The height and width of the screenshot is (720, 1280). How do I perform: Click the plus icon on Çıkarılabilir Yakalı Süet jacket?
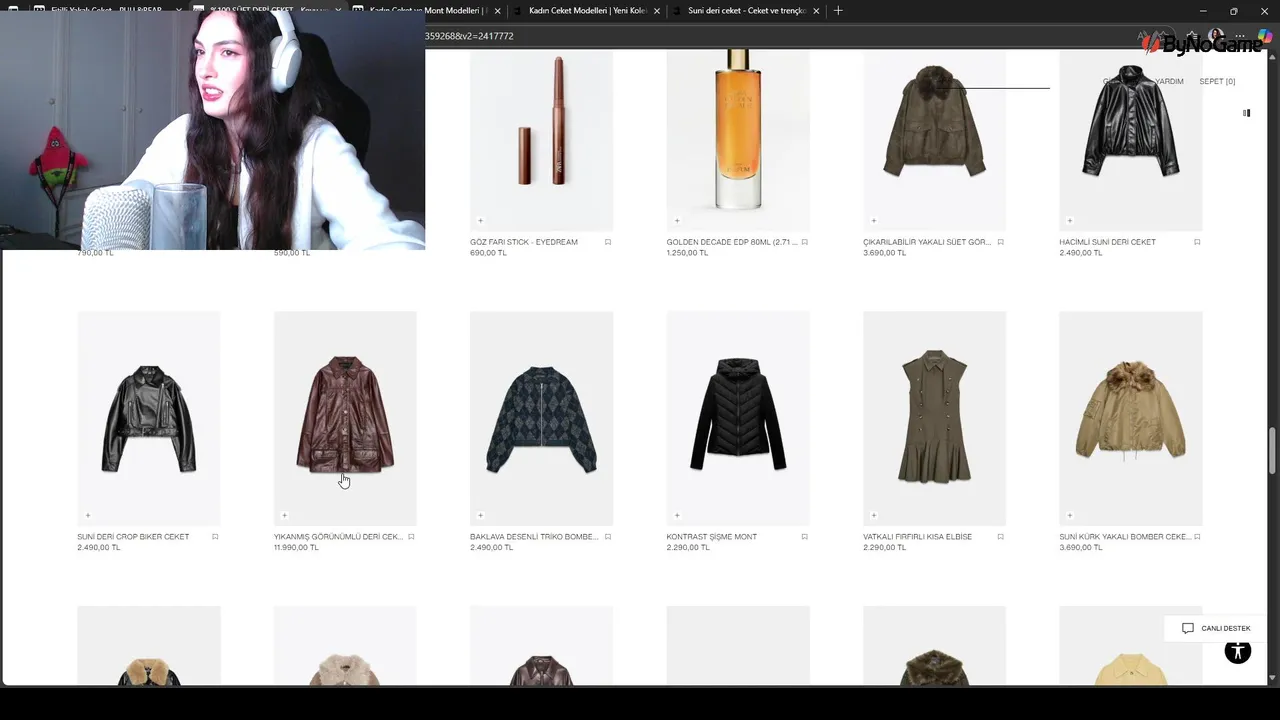pos(874,221)
